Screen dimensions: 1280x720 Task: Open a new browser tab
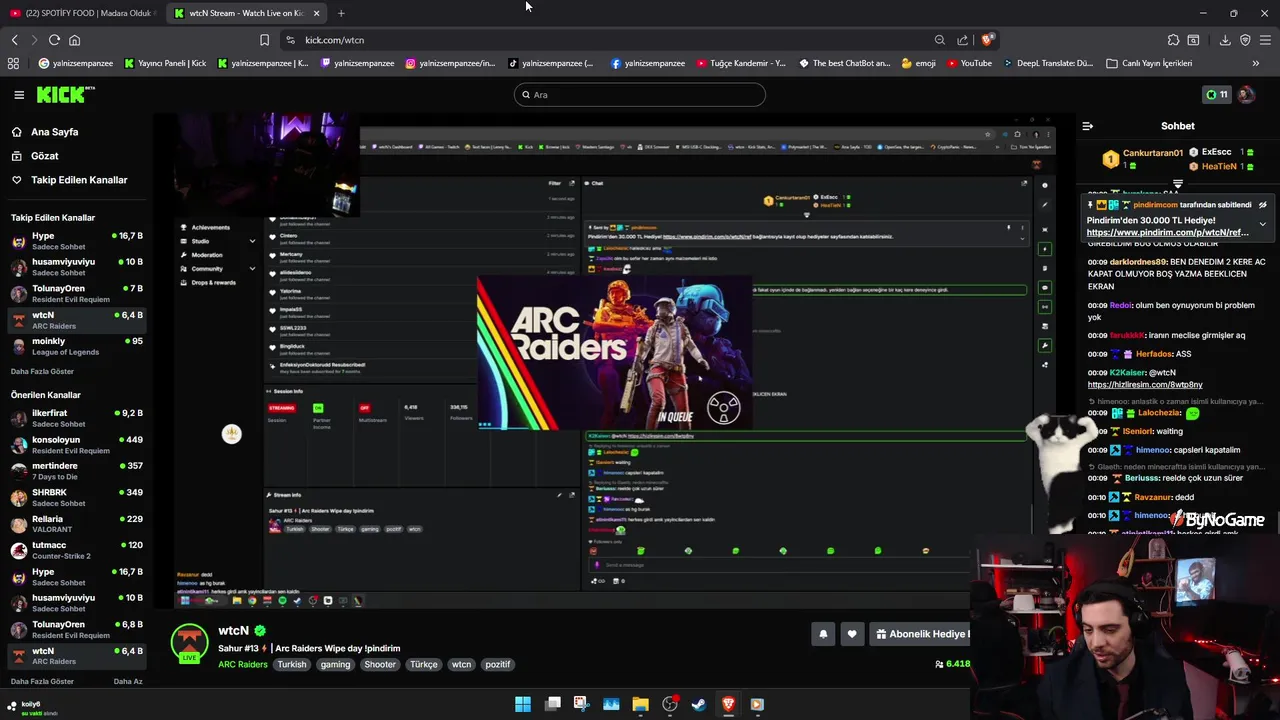(x=341, y=13)
